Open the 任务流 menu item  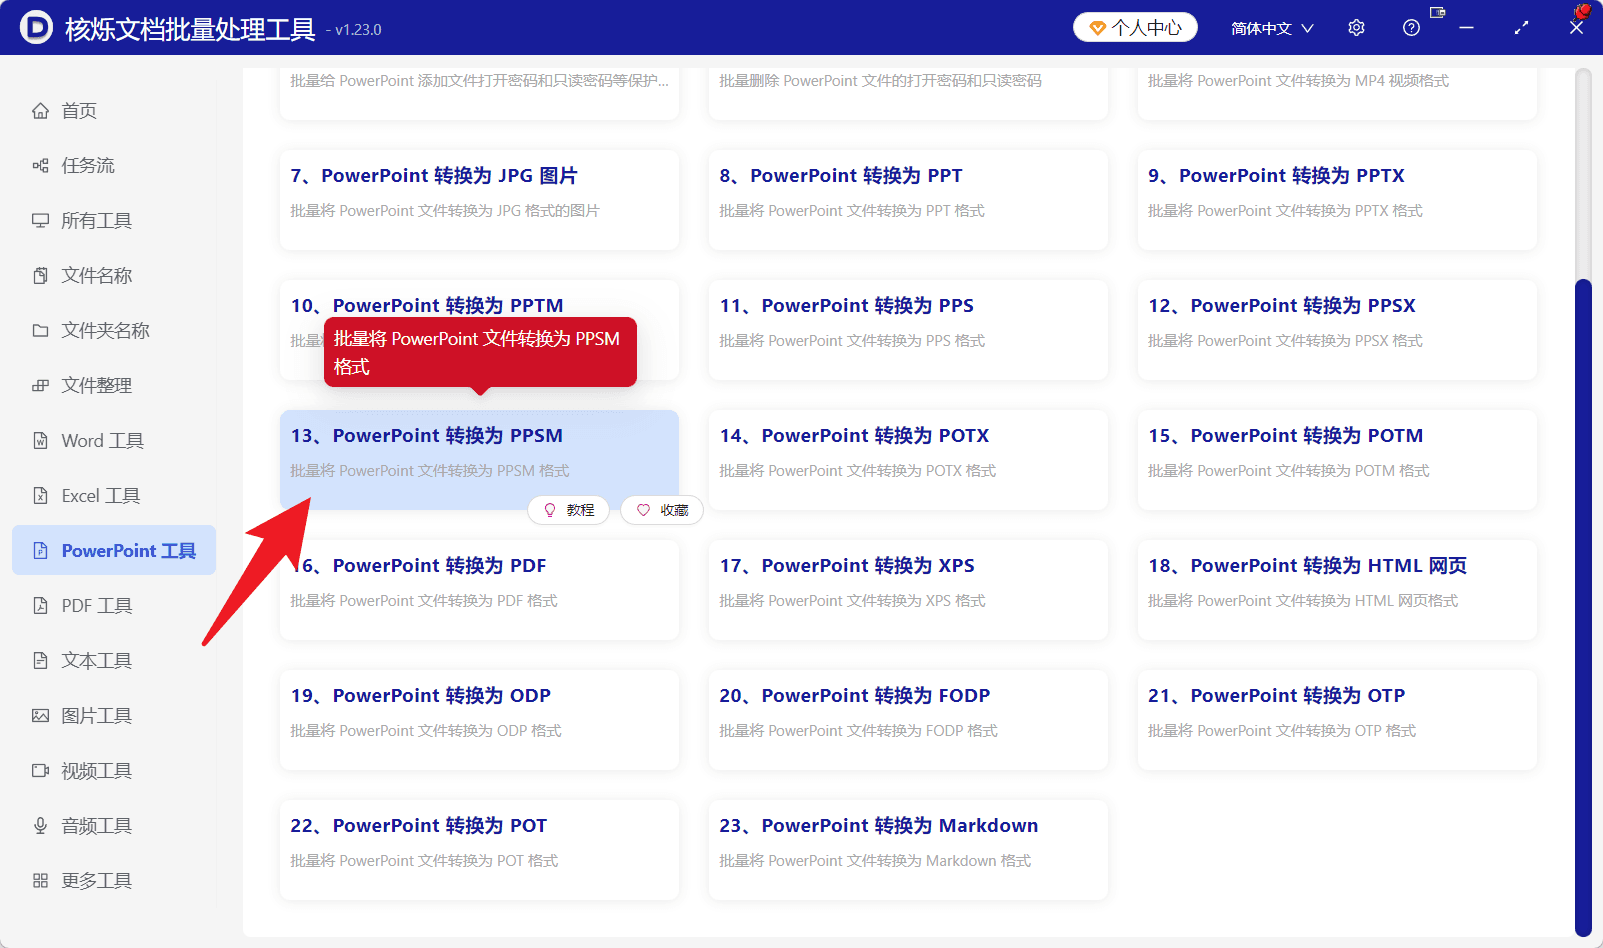(x=114, y=166)
